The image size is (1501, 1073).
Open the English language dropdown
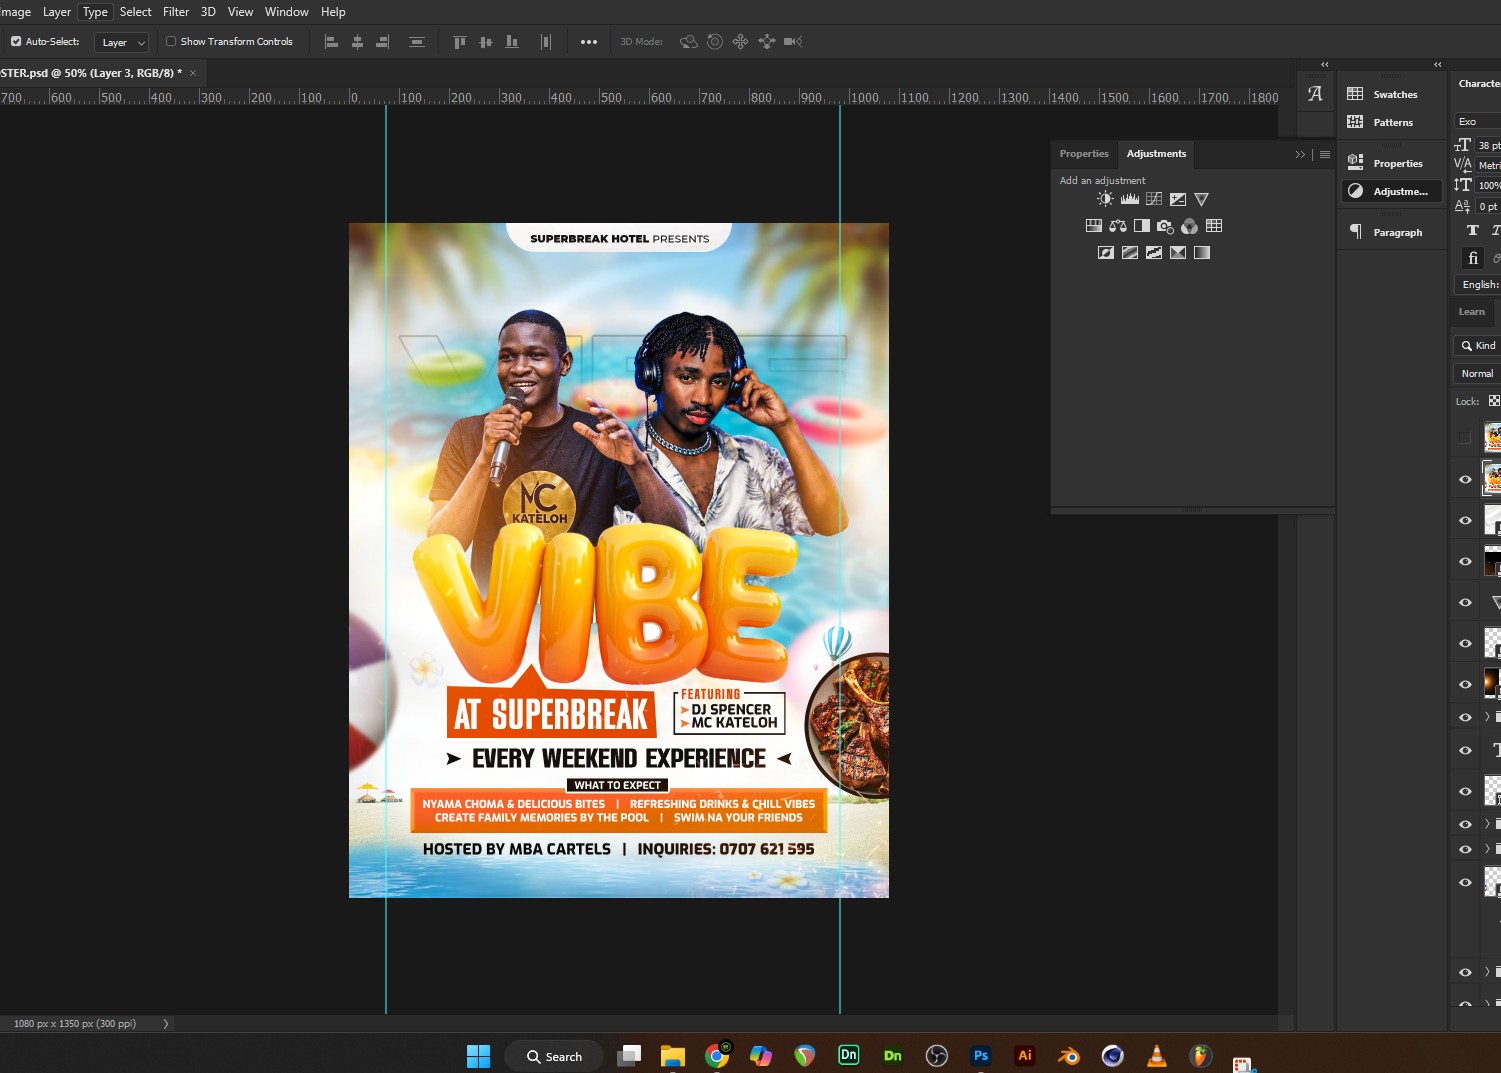point(1480,285)
